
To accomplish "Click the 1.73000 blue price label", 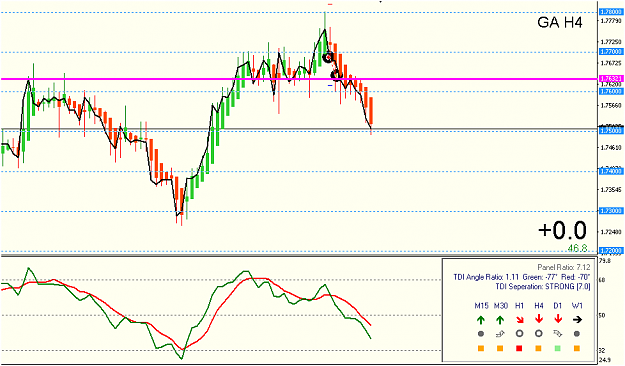I will (x=611, y=211).
